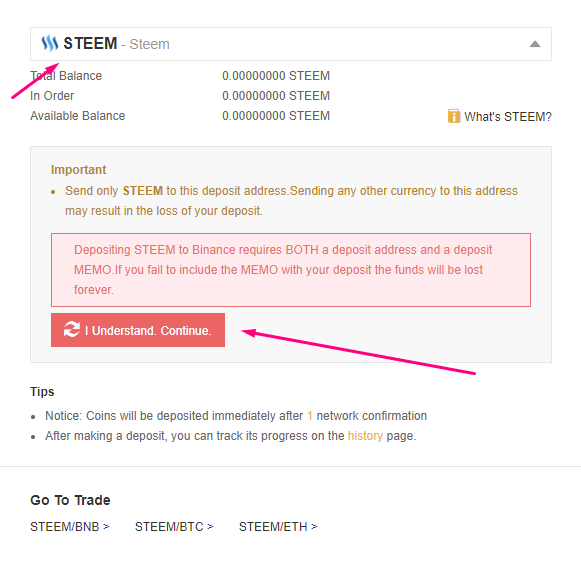Click the Important notice heading
The height and width of the screenshot is (566, 581).
click(x=79, y=170)
